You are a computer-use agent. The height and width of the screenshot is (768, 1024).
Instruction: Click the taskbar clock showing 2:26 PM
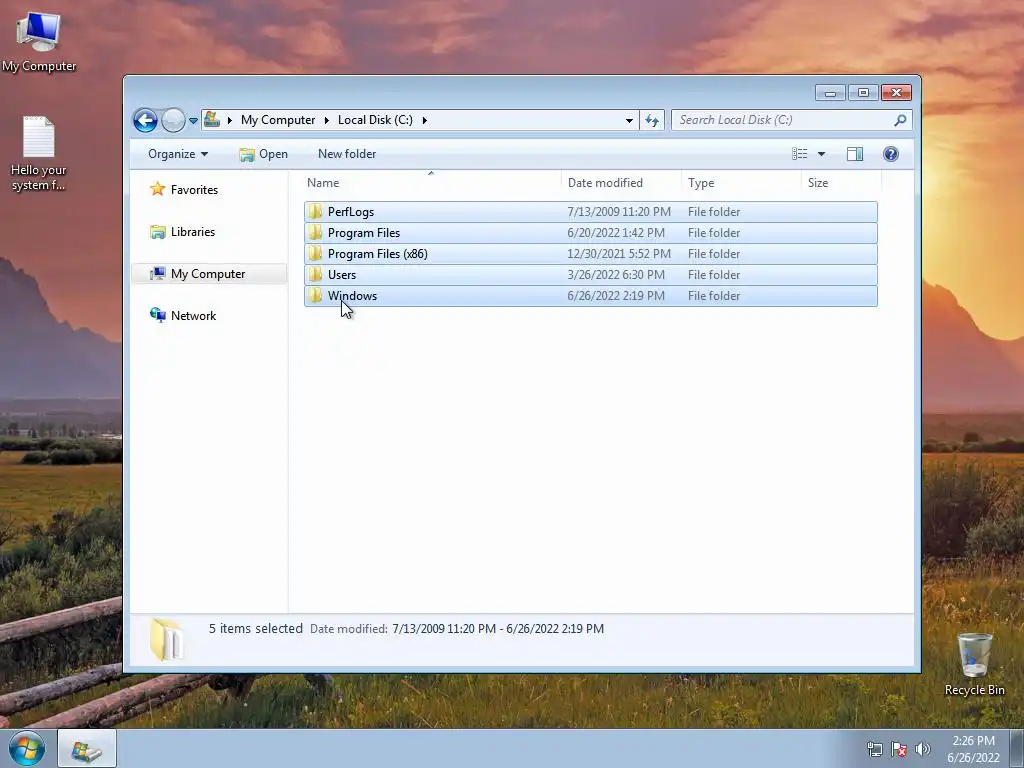[x=973, y=749]
